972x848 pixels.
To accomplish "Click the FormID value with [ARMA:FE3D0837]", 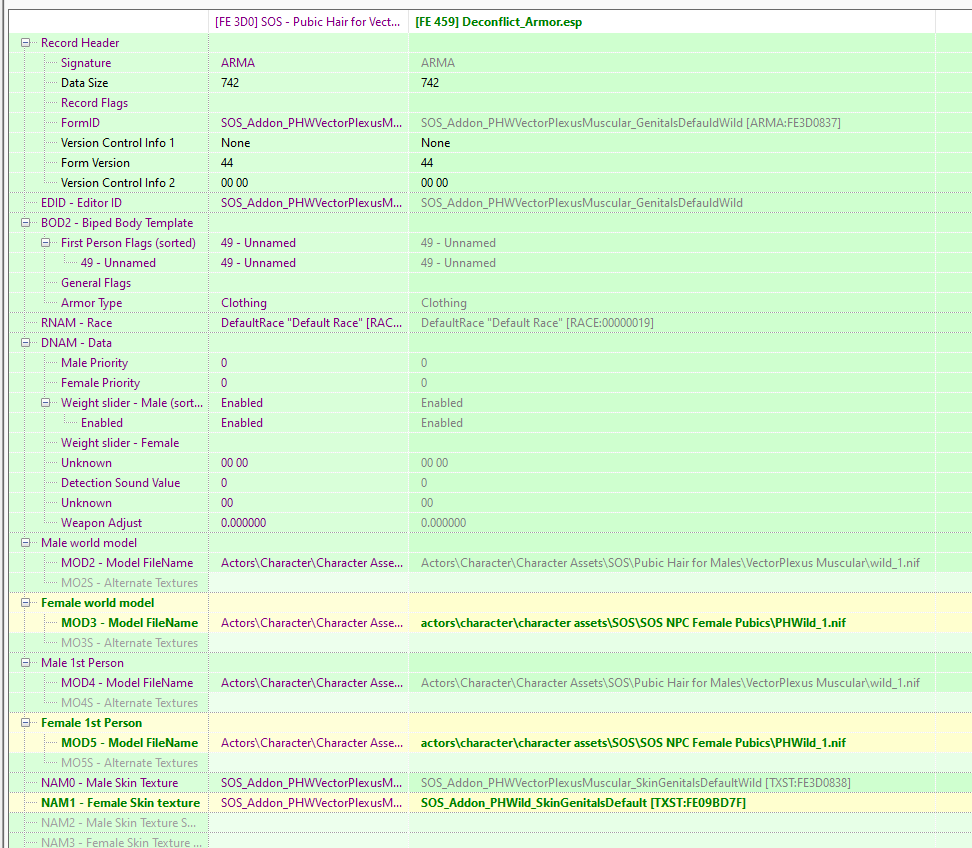I will point(630,123).
